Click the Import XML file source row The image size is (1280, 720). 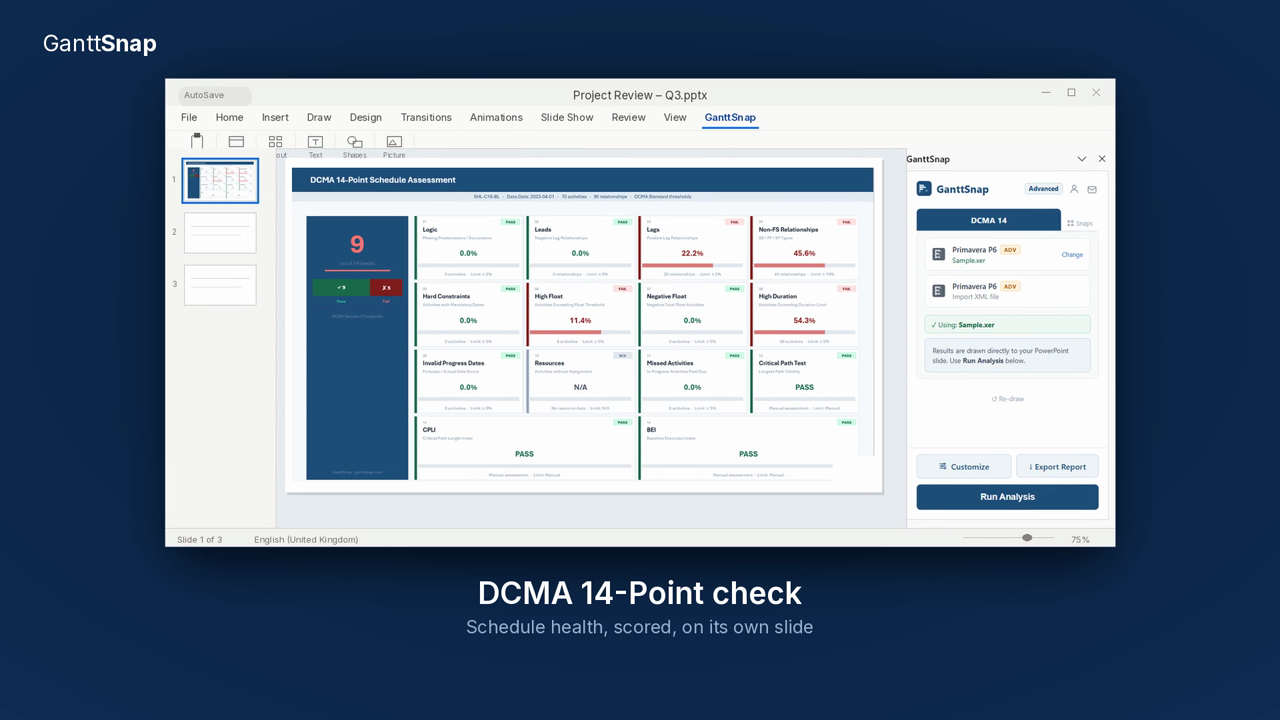click(x=1007, y=291)
